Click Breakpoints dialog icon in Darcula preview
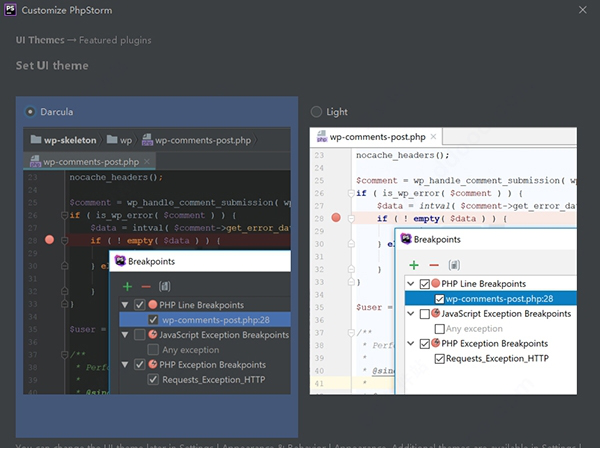This screenshot has width=600, height=465. click(120, 261)
